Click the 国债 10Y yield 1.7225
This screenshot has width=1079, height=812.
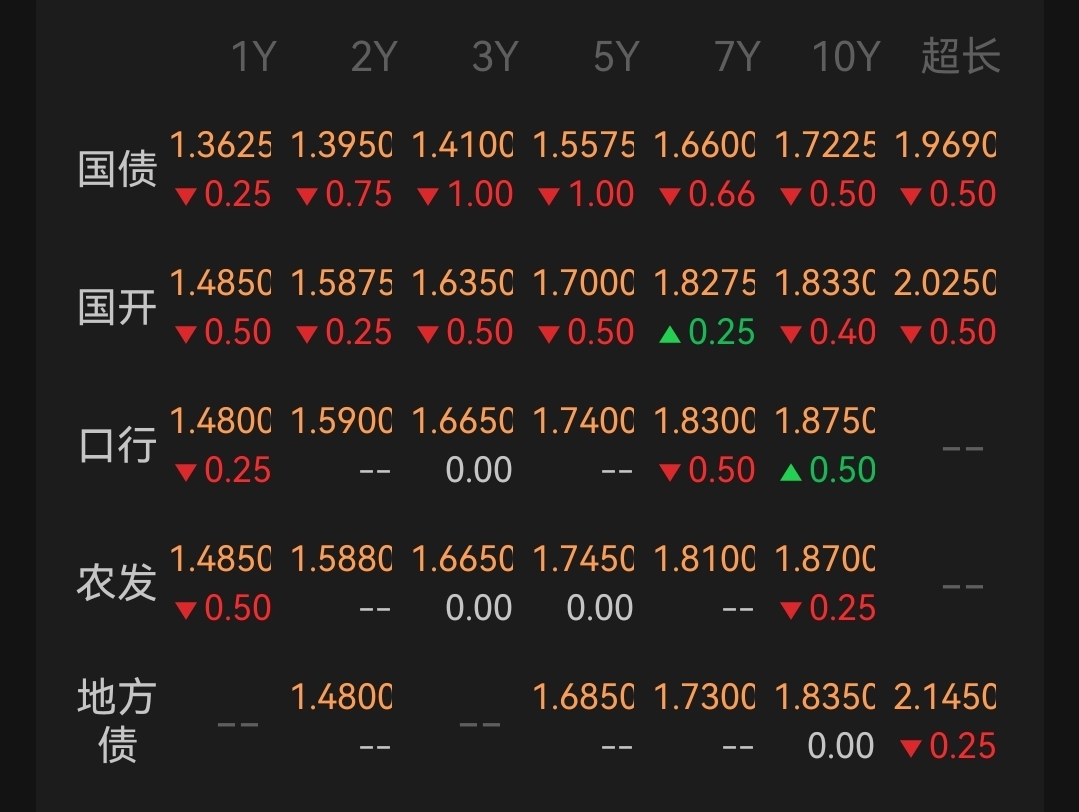click(x=825, y=145)
